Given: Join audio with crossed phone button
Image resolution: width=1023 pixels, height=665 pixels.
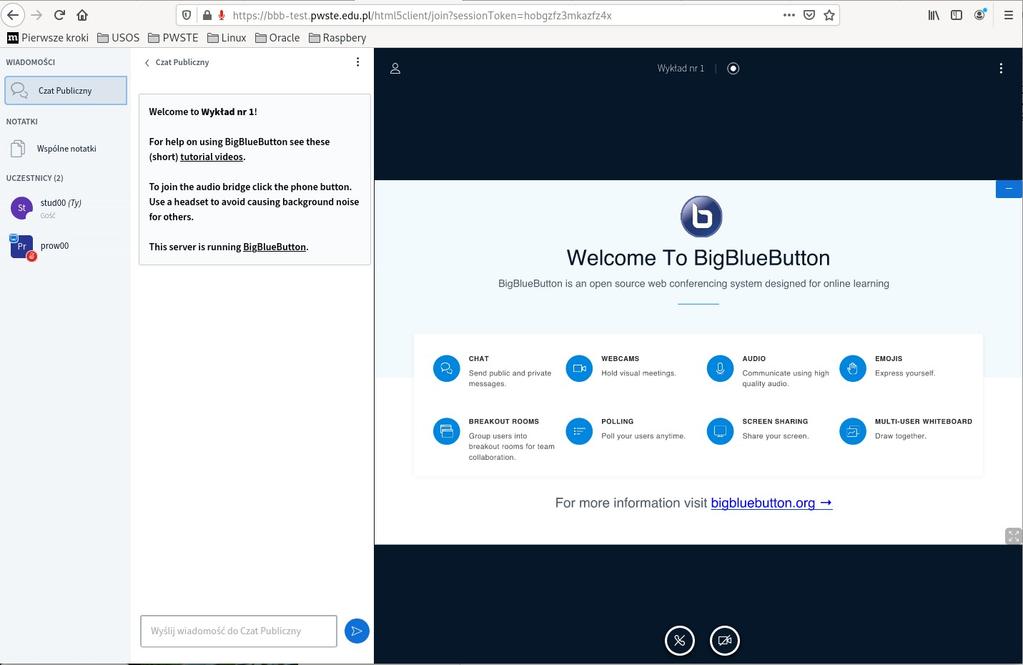Looking at the screenshot, I should coord(679,640).
